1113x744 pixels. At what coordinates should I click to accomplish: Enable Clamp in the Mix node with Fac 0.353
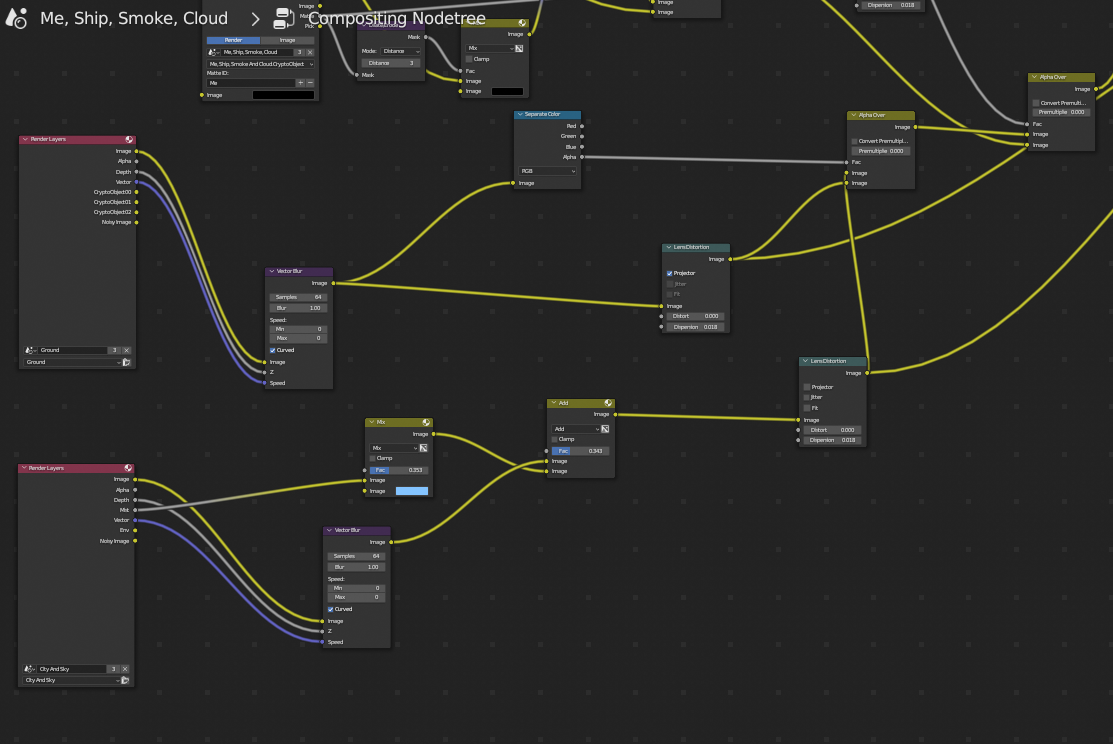(x=373, y=459)
